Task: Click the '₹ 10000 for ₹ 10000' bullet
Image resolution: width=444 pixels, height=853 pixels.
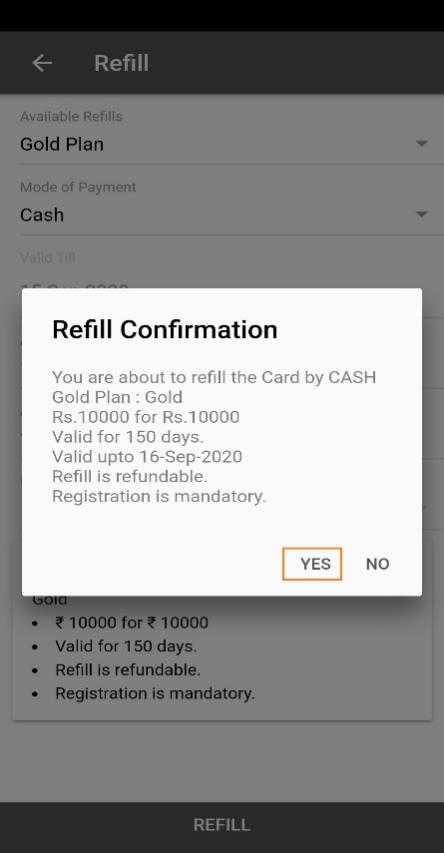Action: (132, 623)
